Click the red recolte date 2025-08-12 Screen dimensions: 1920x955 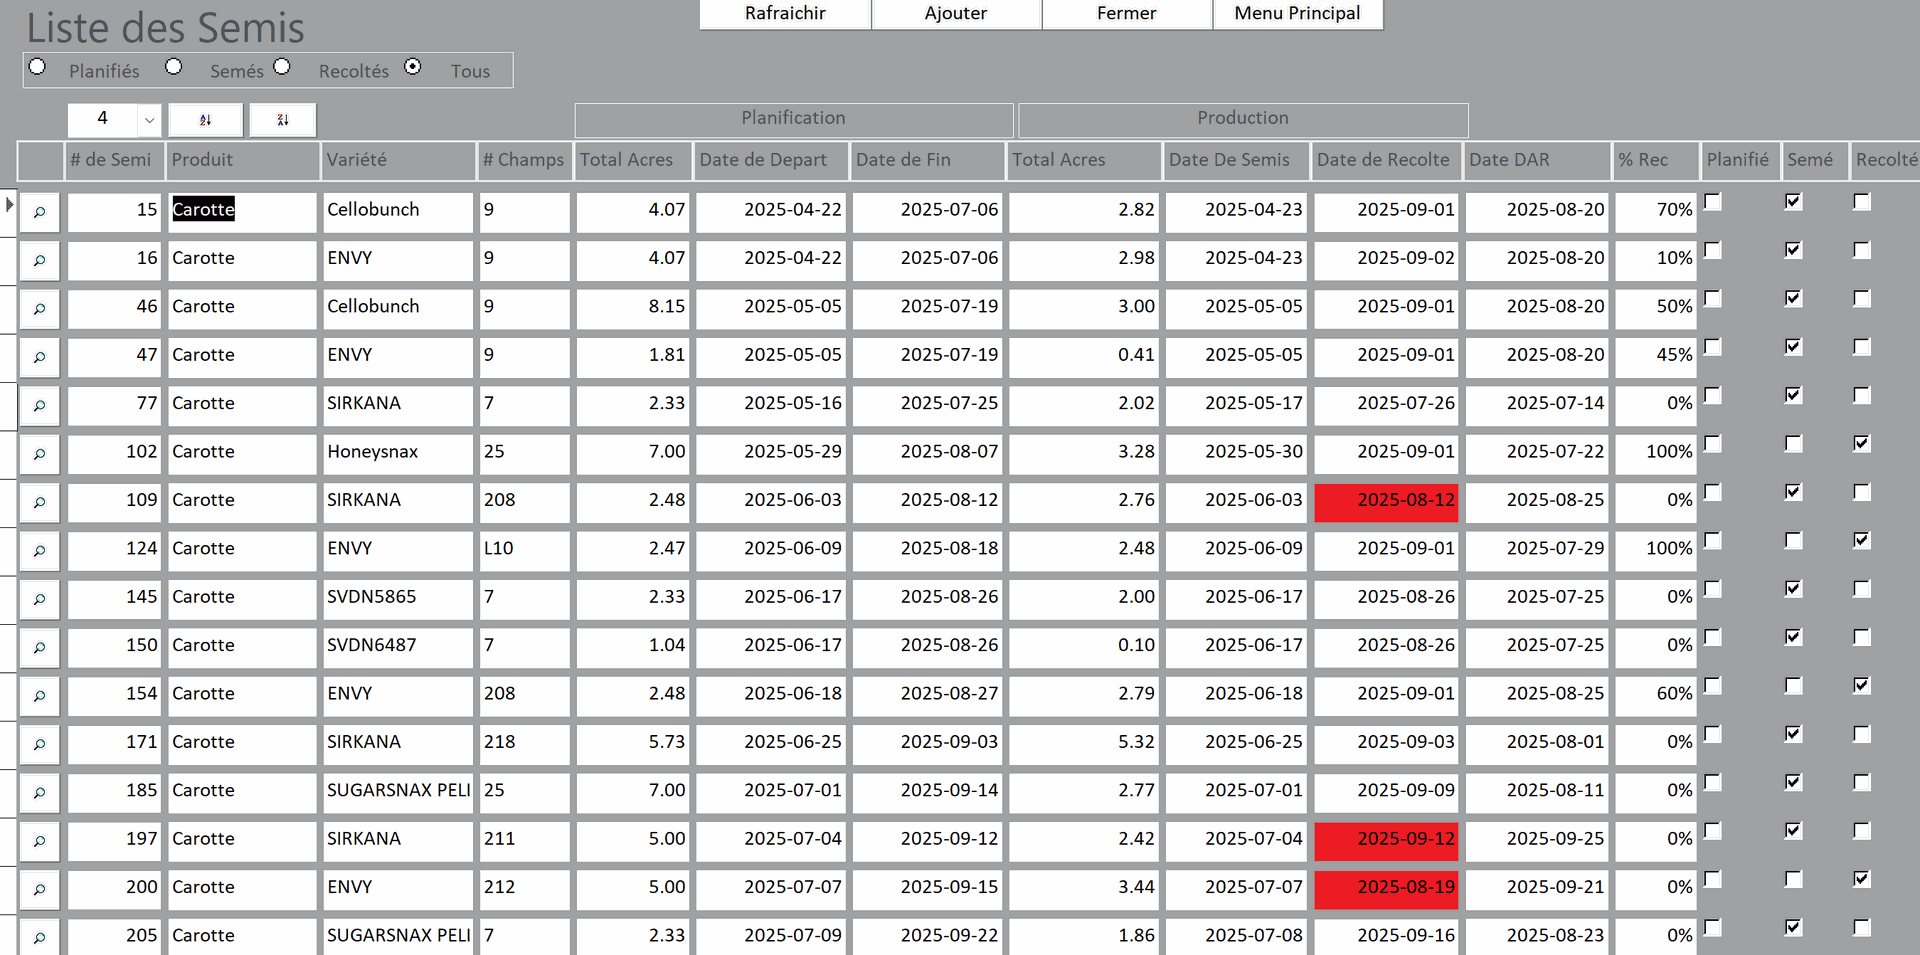click(1385, 501)
